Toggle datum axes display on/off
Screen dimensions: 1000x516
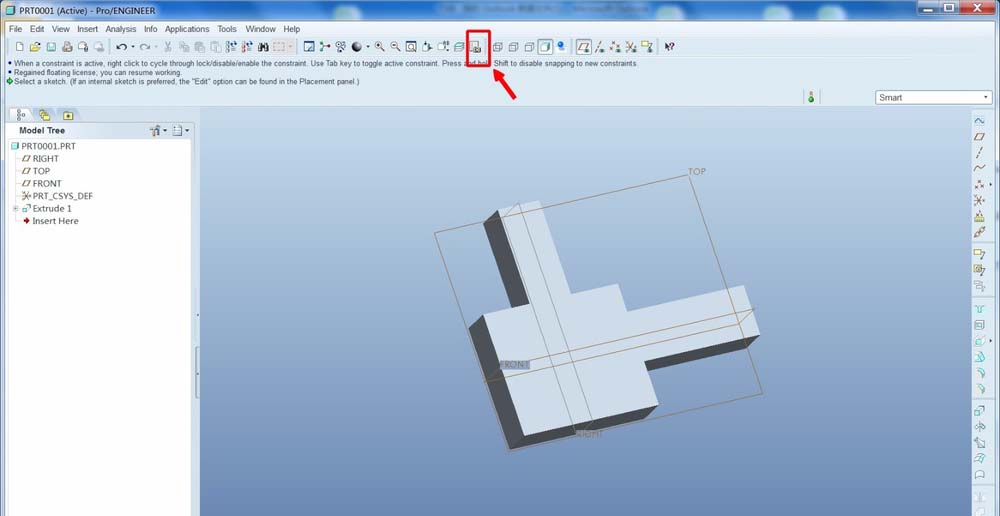pos(599,47)
